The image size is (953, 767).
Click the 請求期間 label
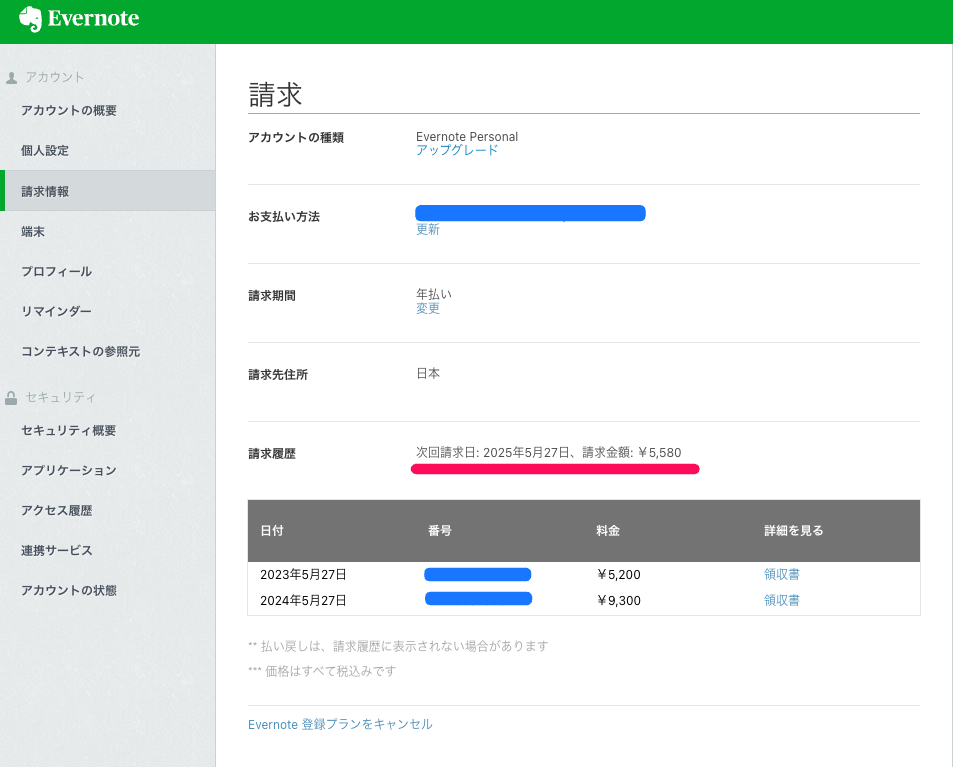point(272,295)
